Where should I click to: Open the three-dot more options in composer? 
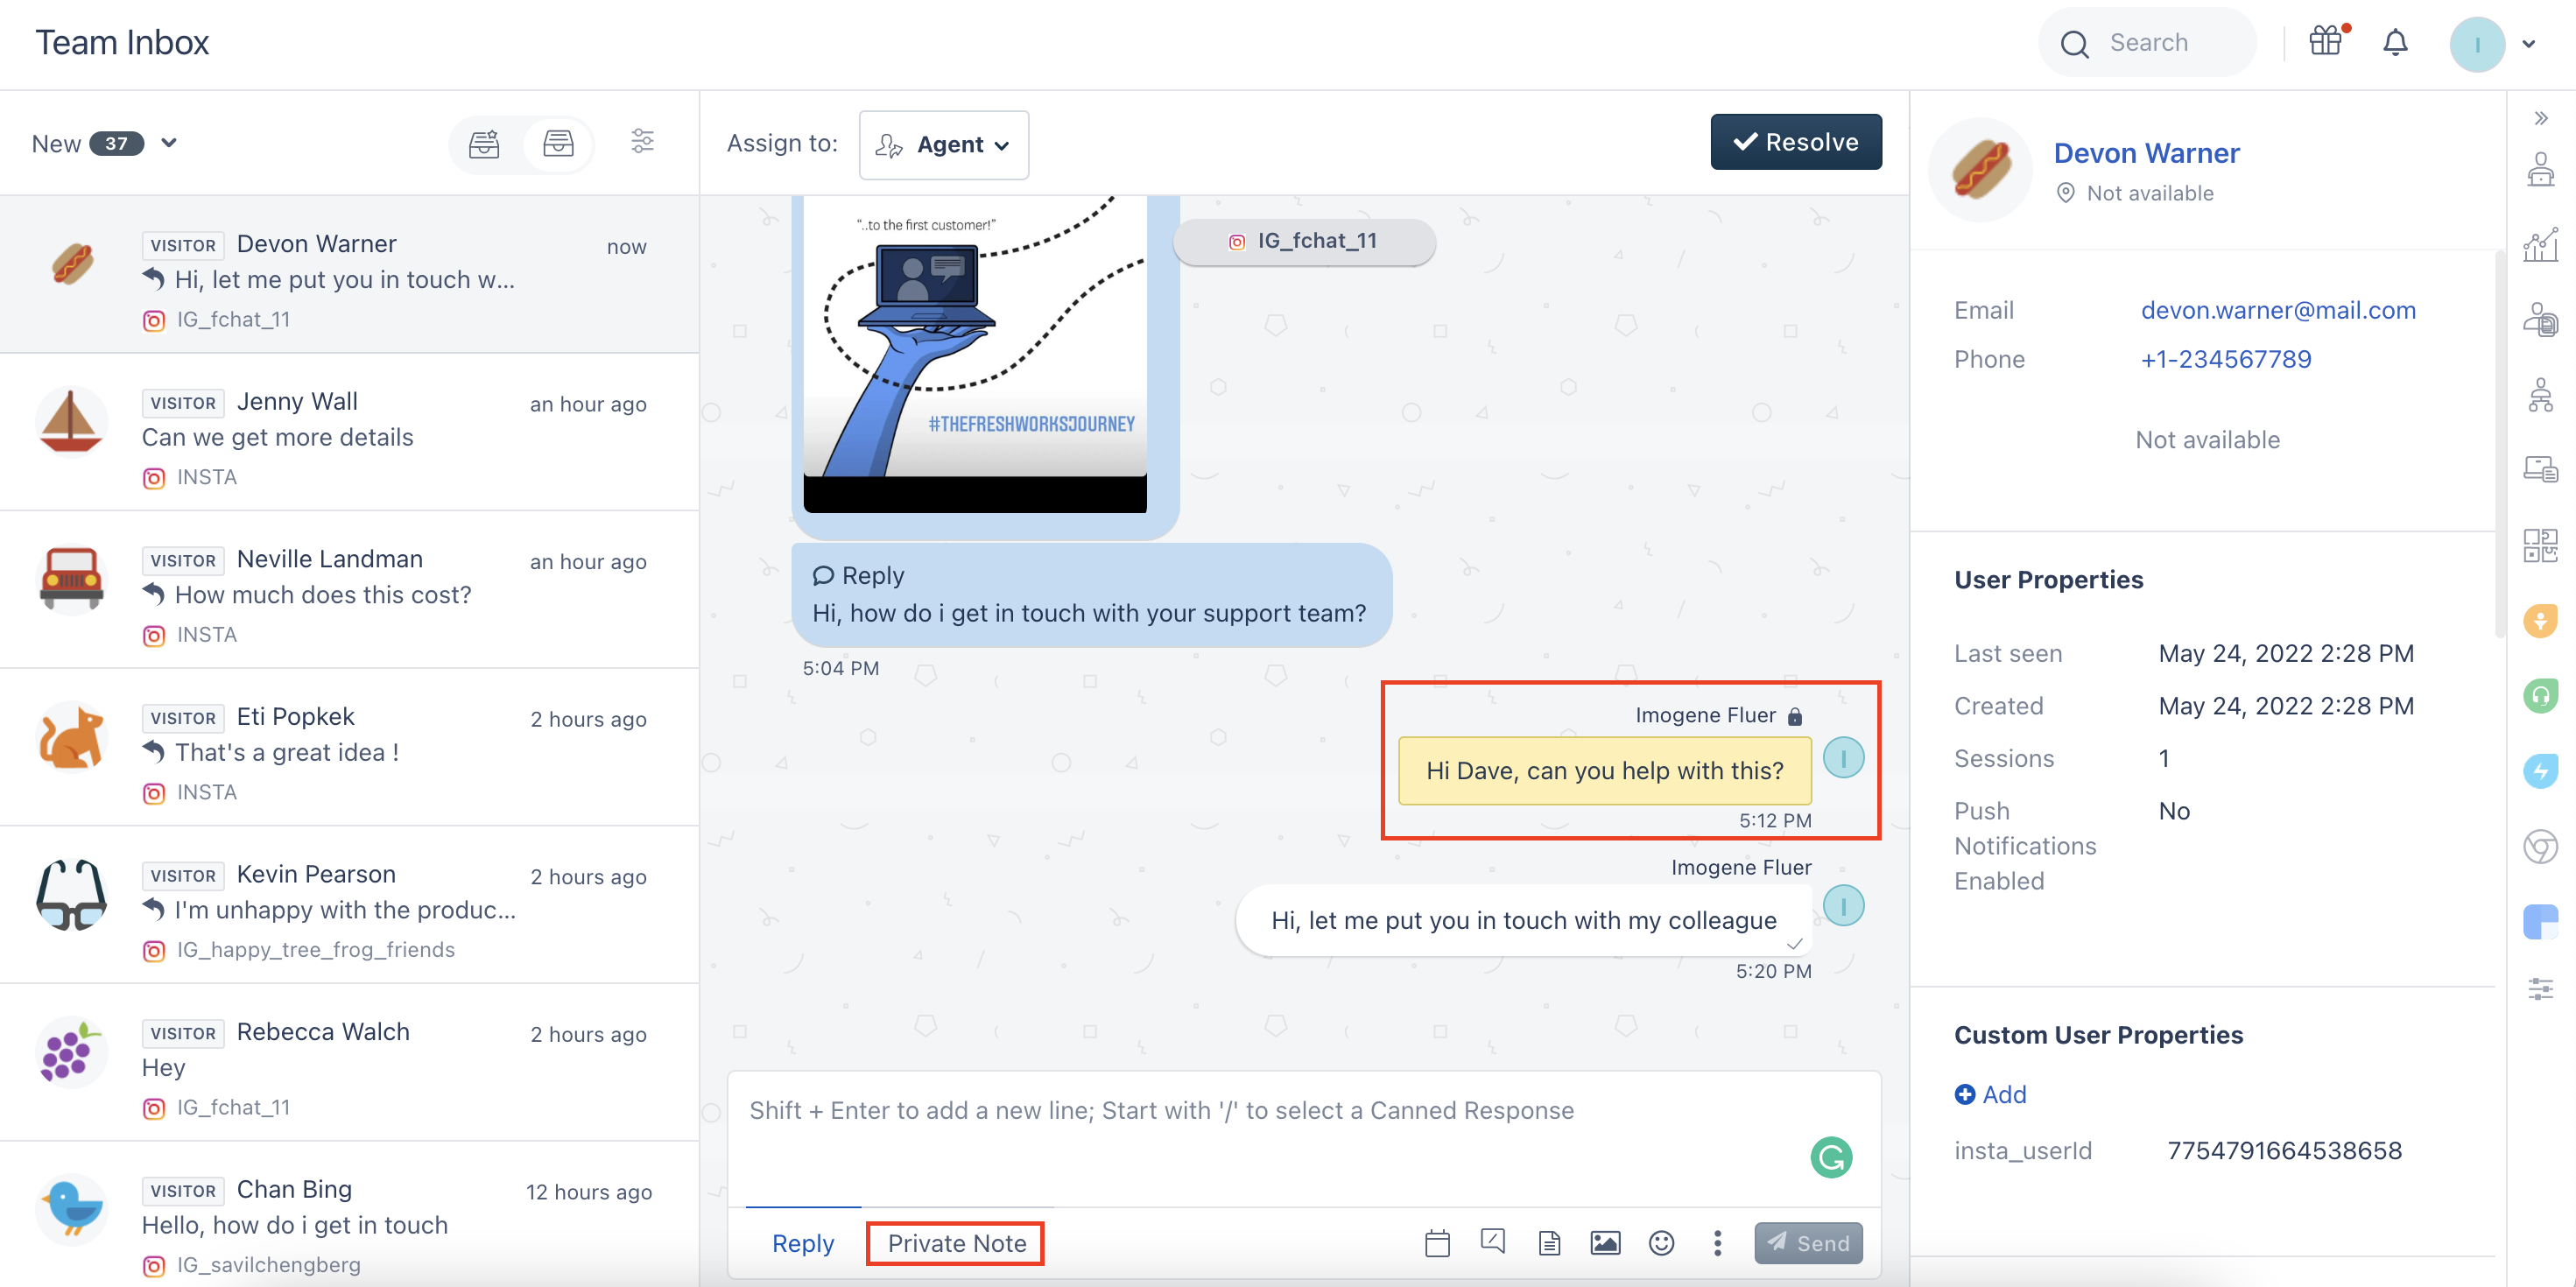[1717, 1243]
